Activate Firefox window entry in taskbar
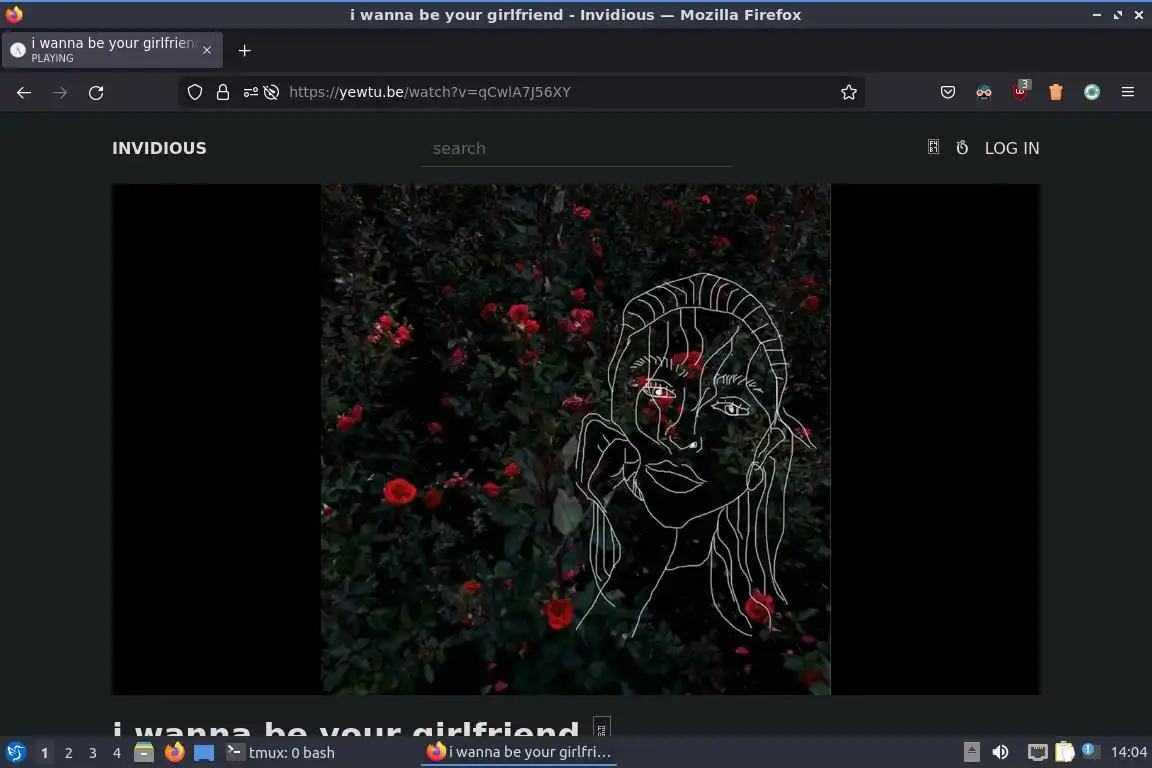1152x768 pixels. click(519, 752)
